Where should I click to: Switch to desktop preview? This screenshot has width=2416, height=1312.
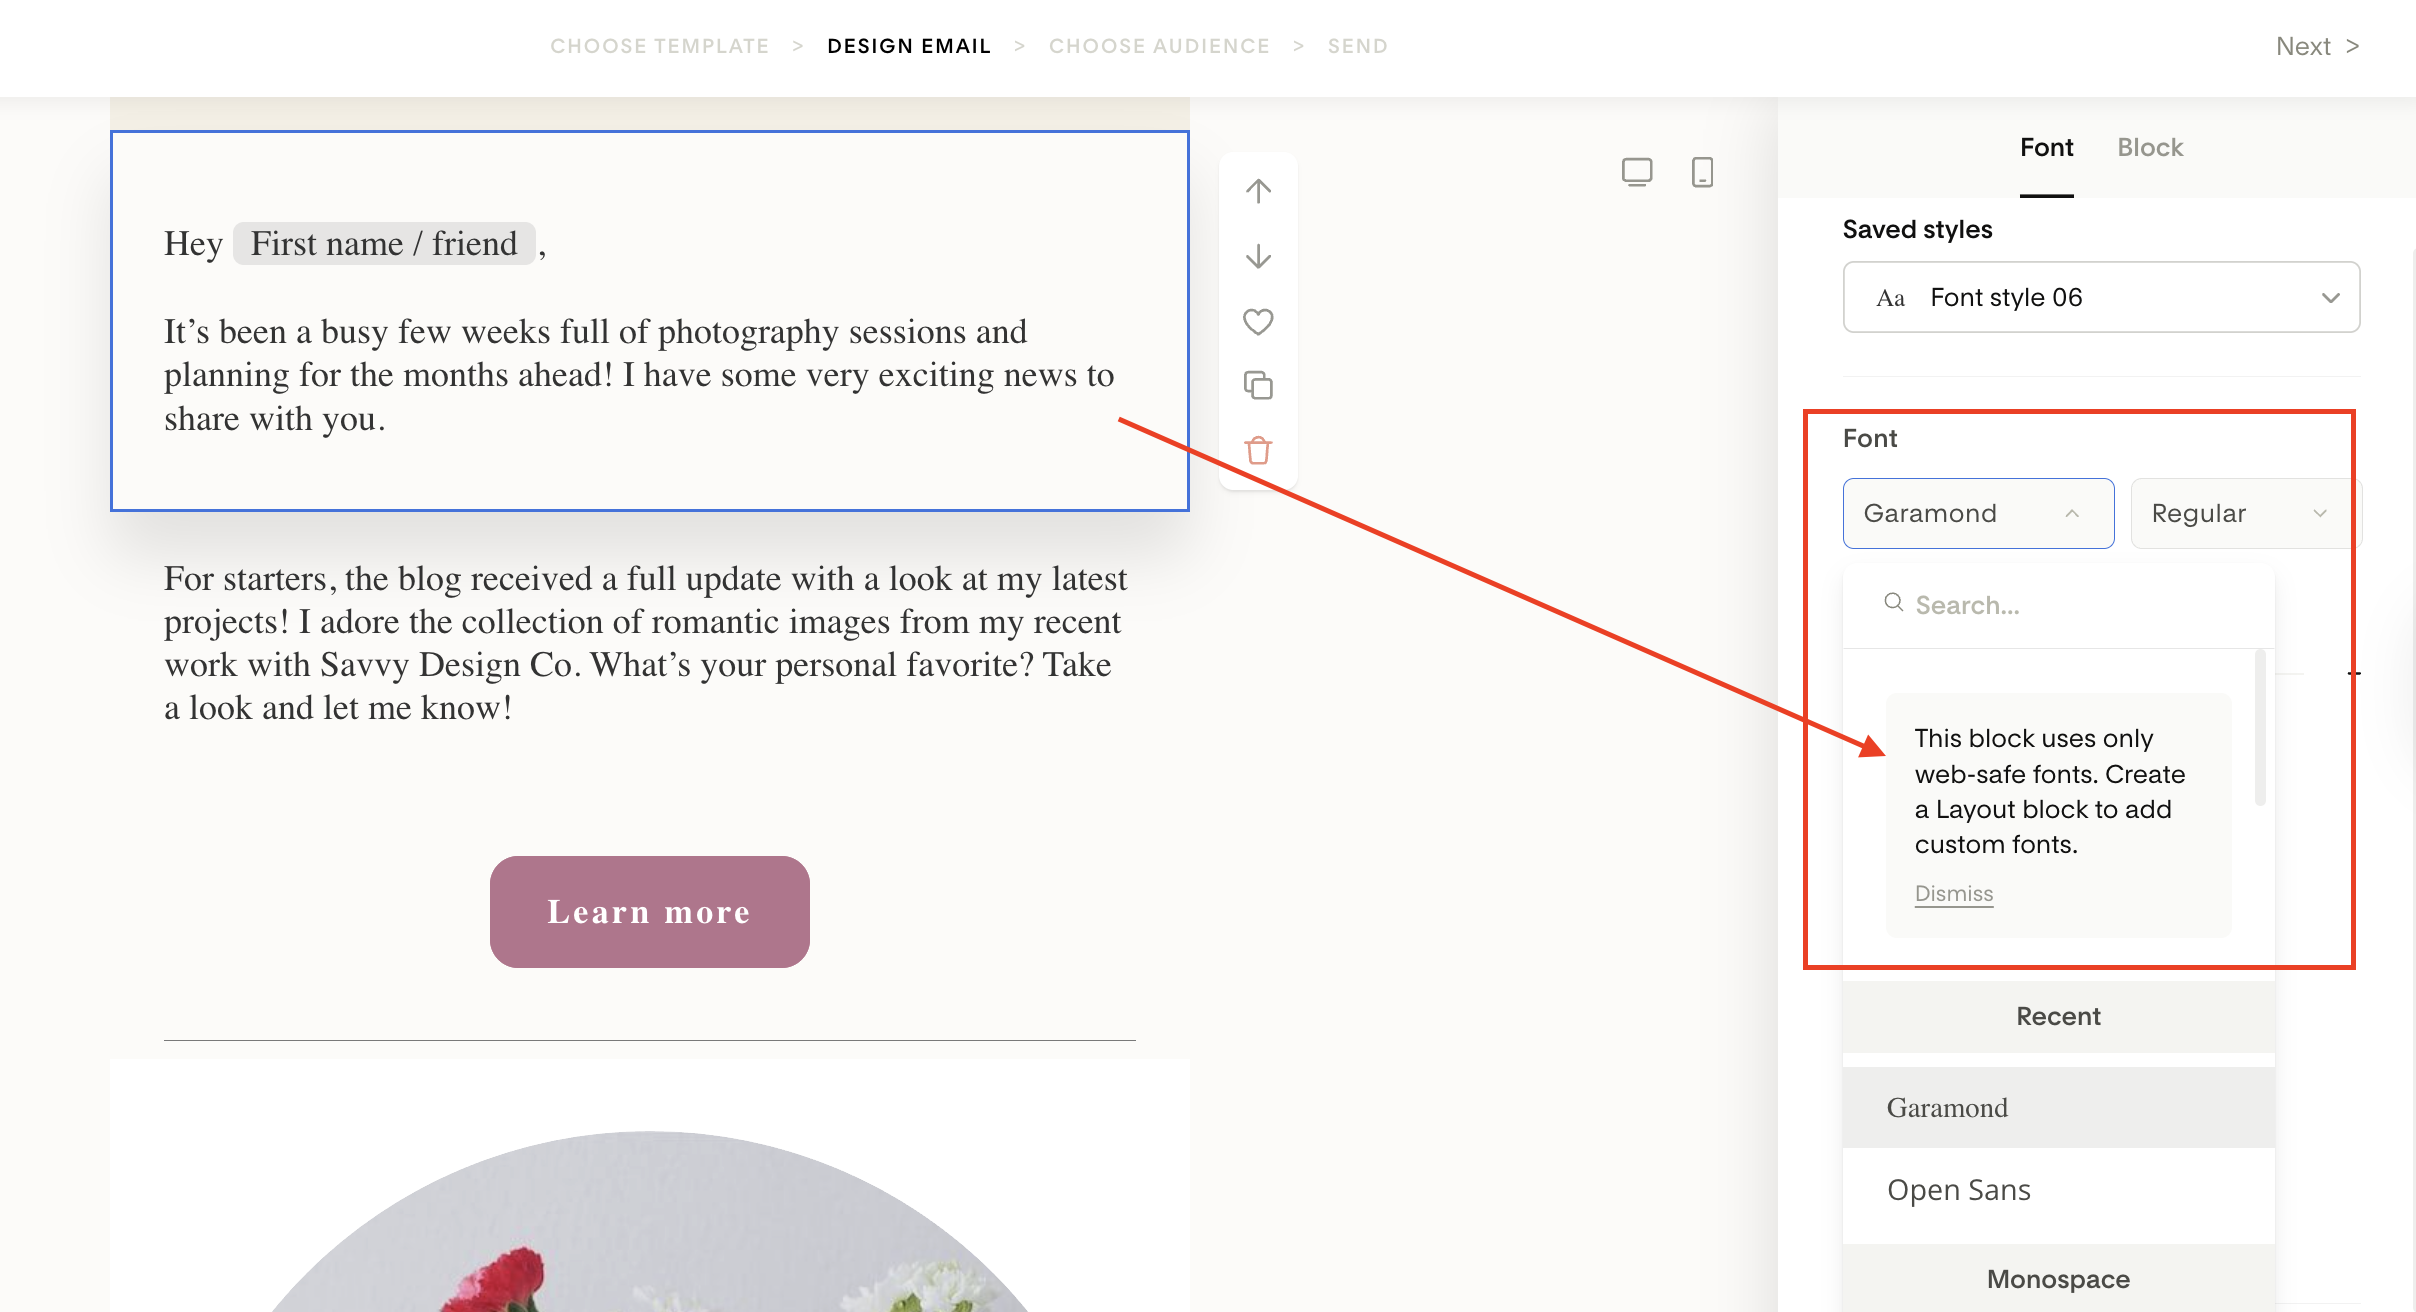pyautogui.click(x=1637, y=172)
